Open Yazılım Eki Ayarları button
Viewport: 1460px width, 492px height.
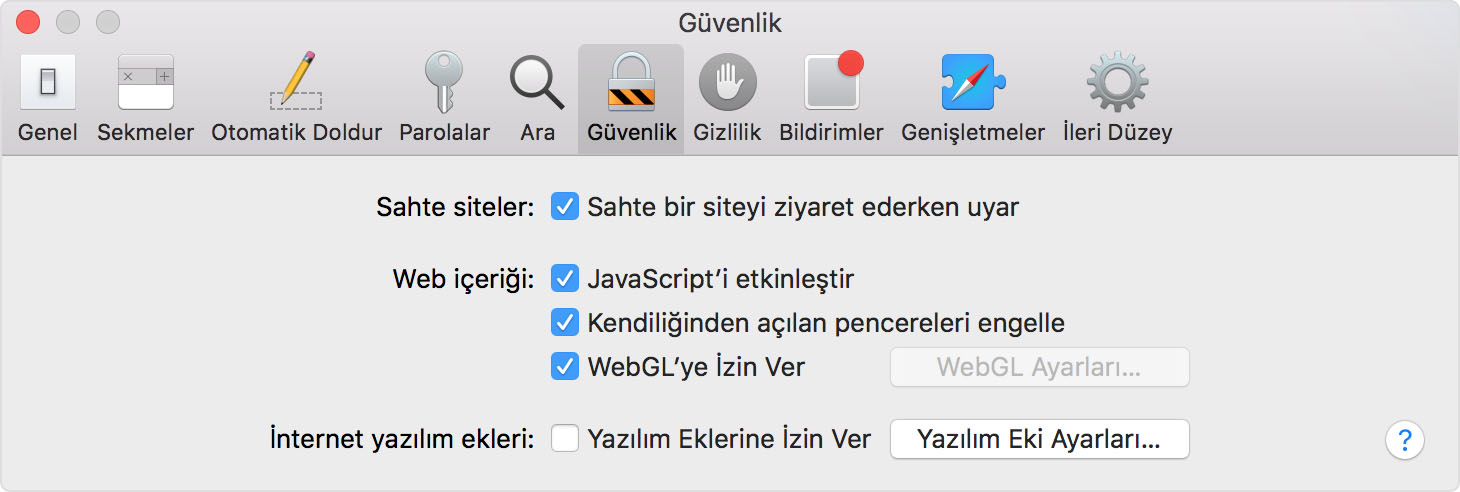pos(1039,439)
